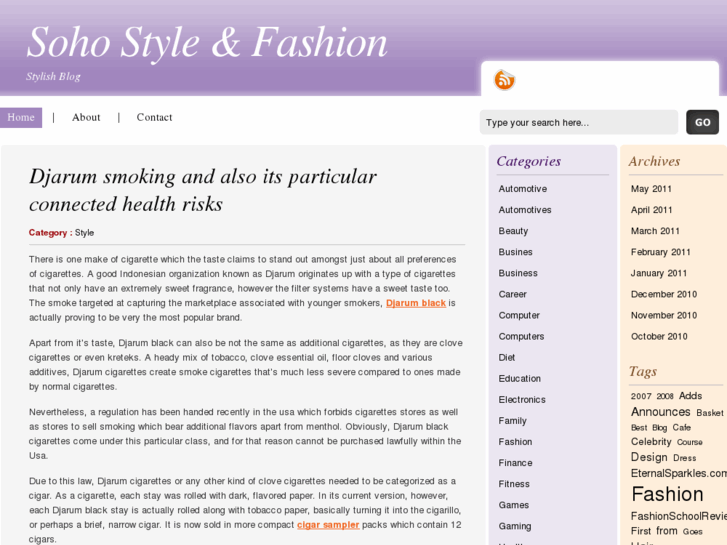Select the Automotive category

(x=523, y=189)
